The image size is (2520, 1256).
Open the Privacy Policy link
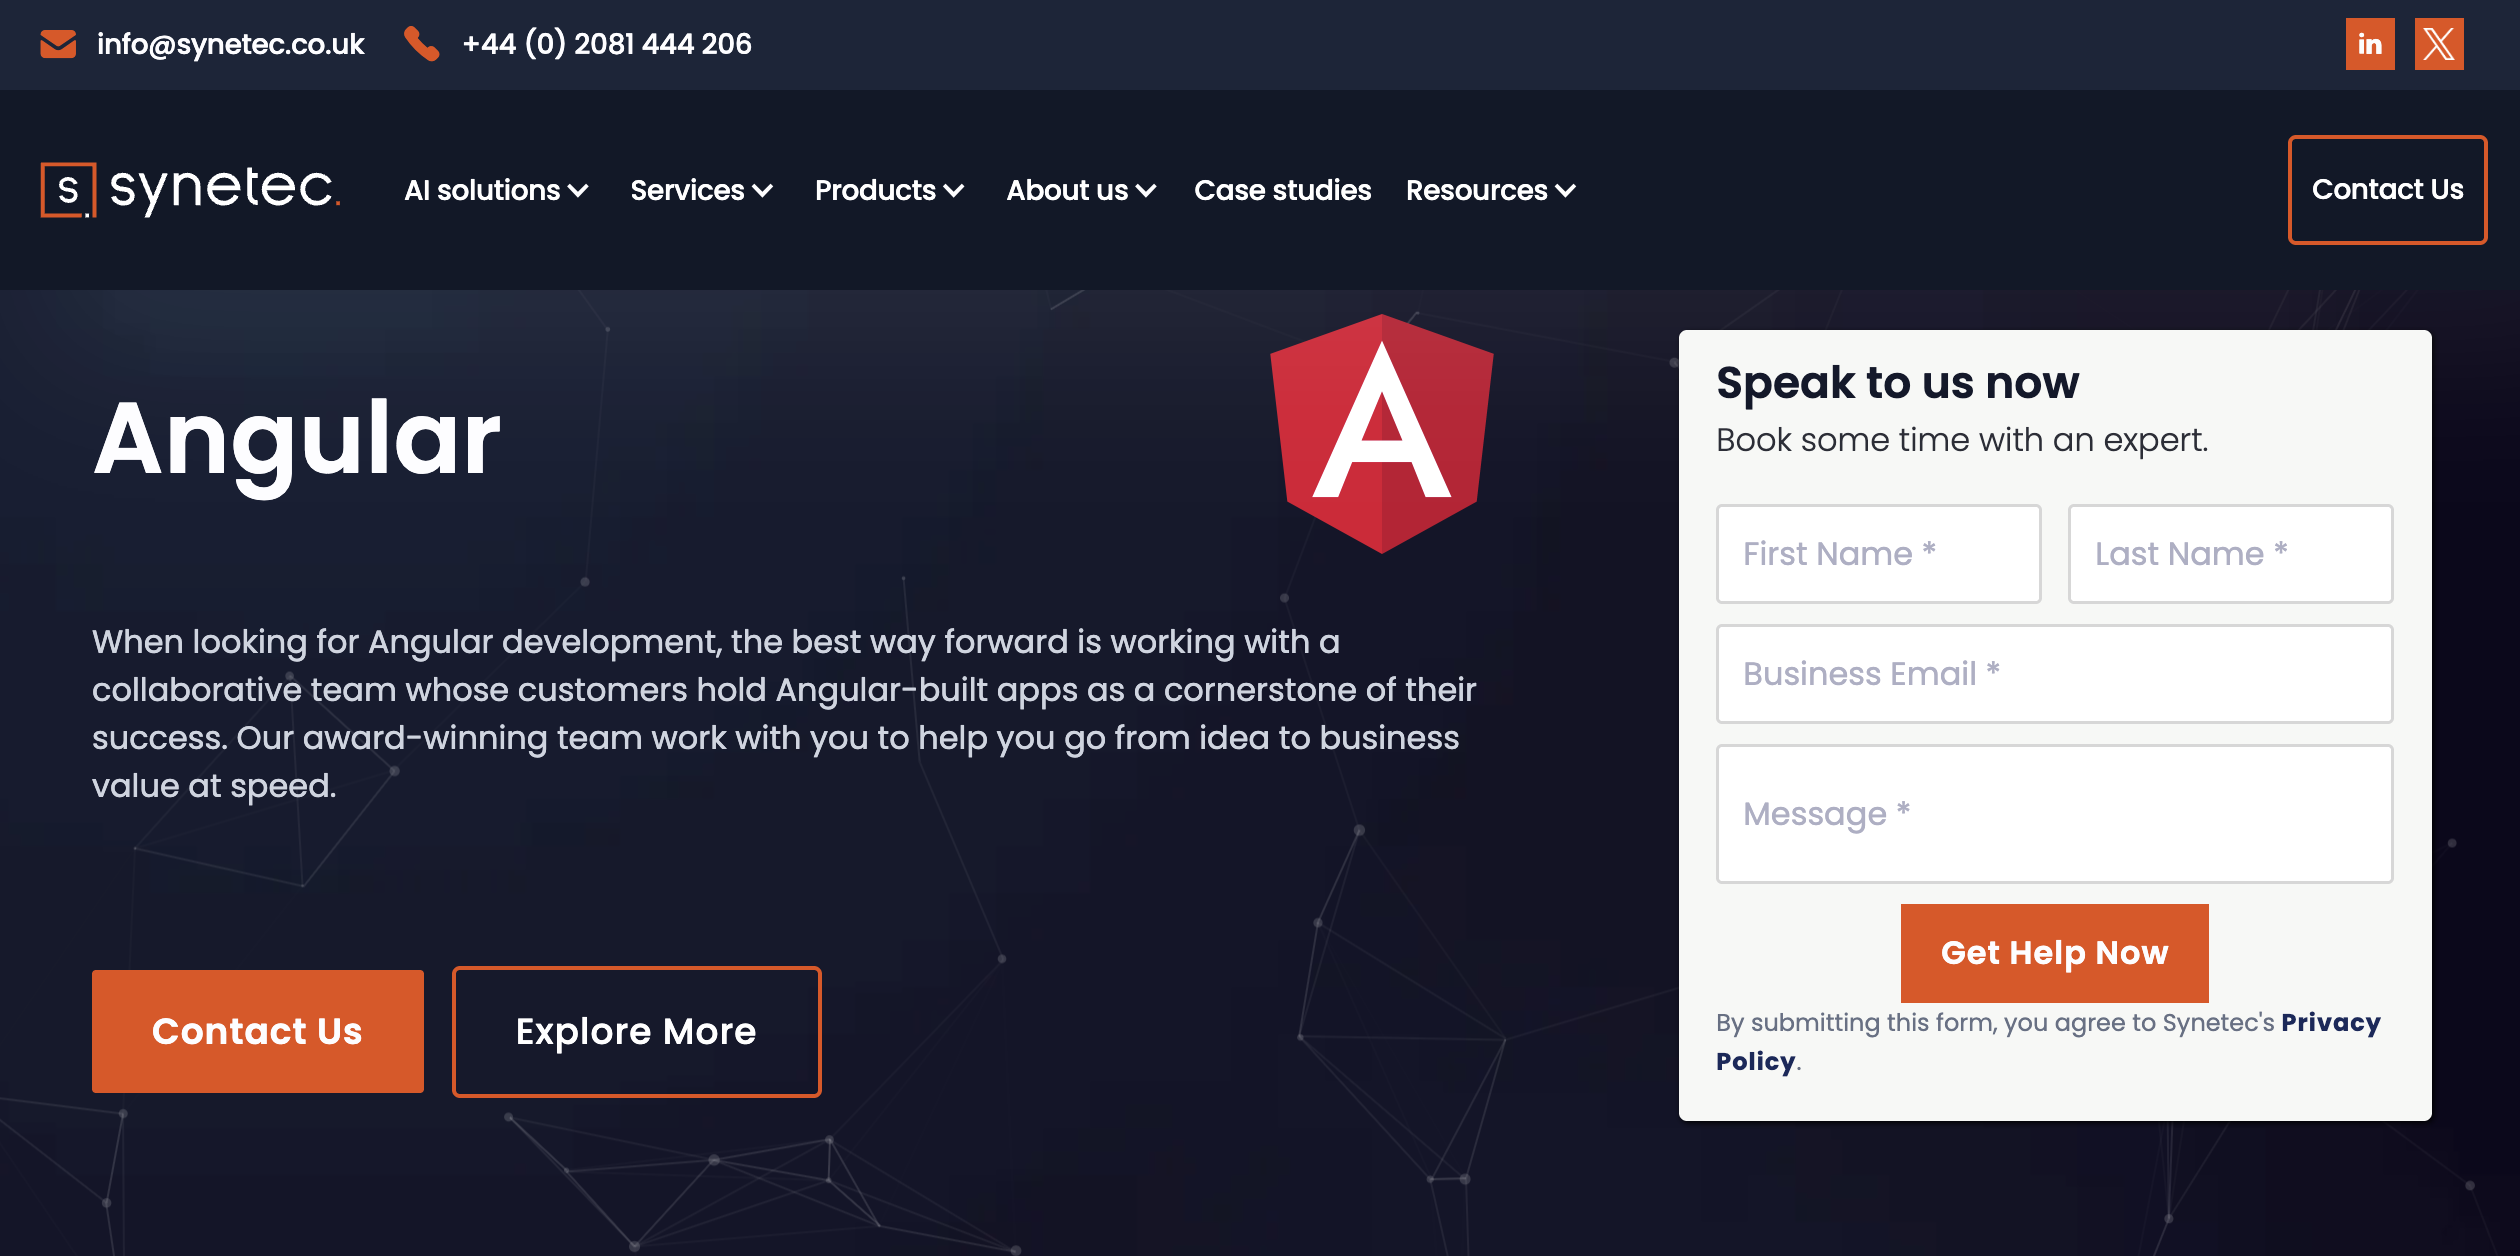click(2048, 1042)
